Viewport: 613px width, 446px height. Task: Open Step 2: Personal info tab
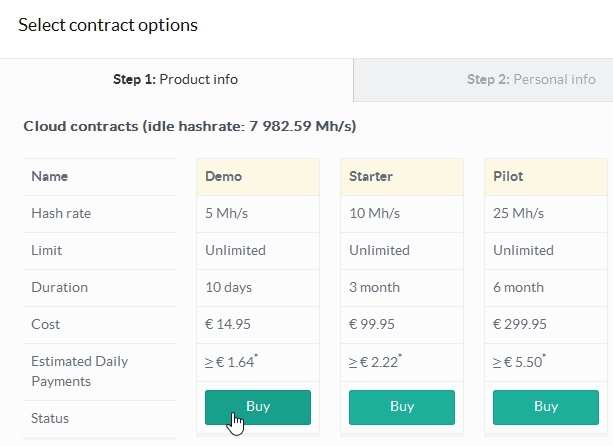coord(483,80)
